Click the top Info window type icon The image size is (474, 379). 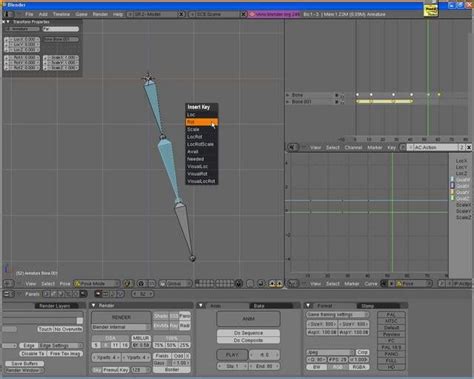click(9, 14)
